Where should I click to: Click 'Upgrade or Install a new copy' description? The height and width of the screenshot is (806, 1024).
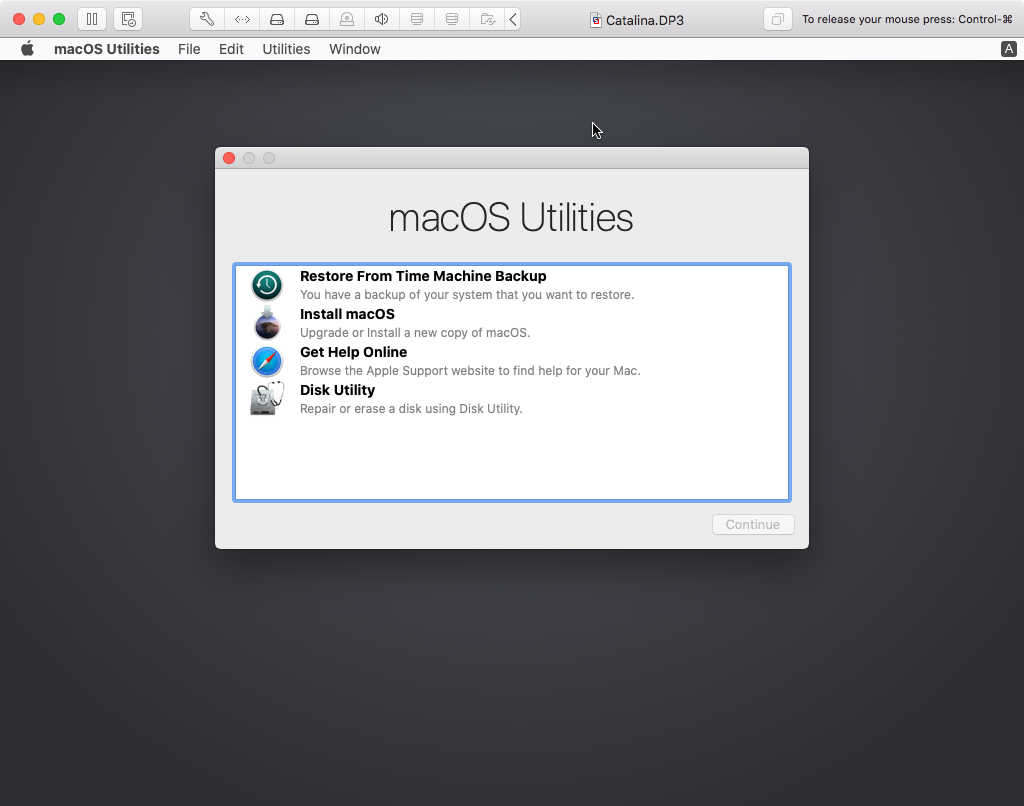415,332
